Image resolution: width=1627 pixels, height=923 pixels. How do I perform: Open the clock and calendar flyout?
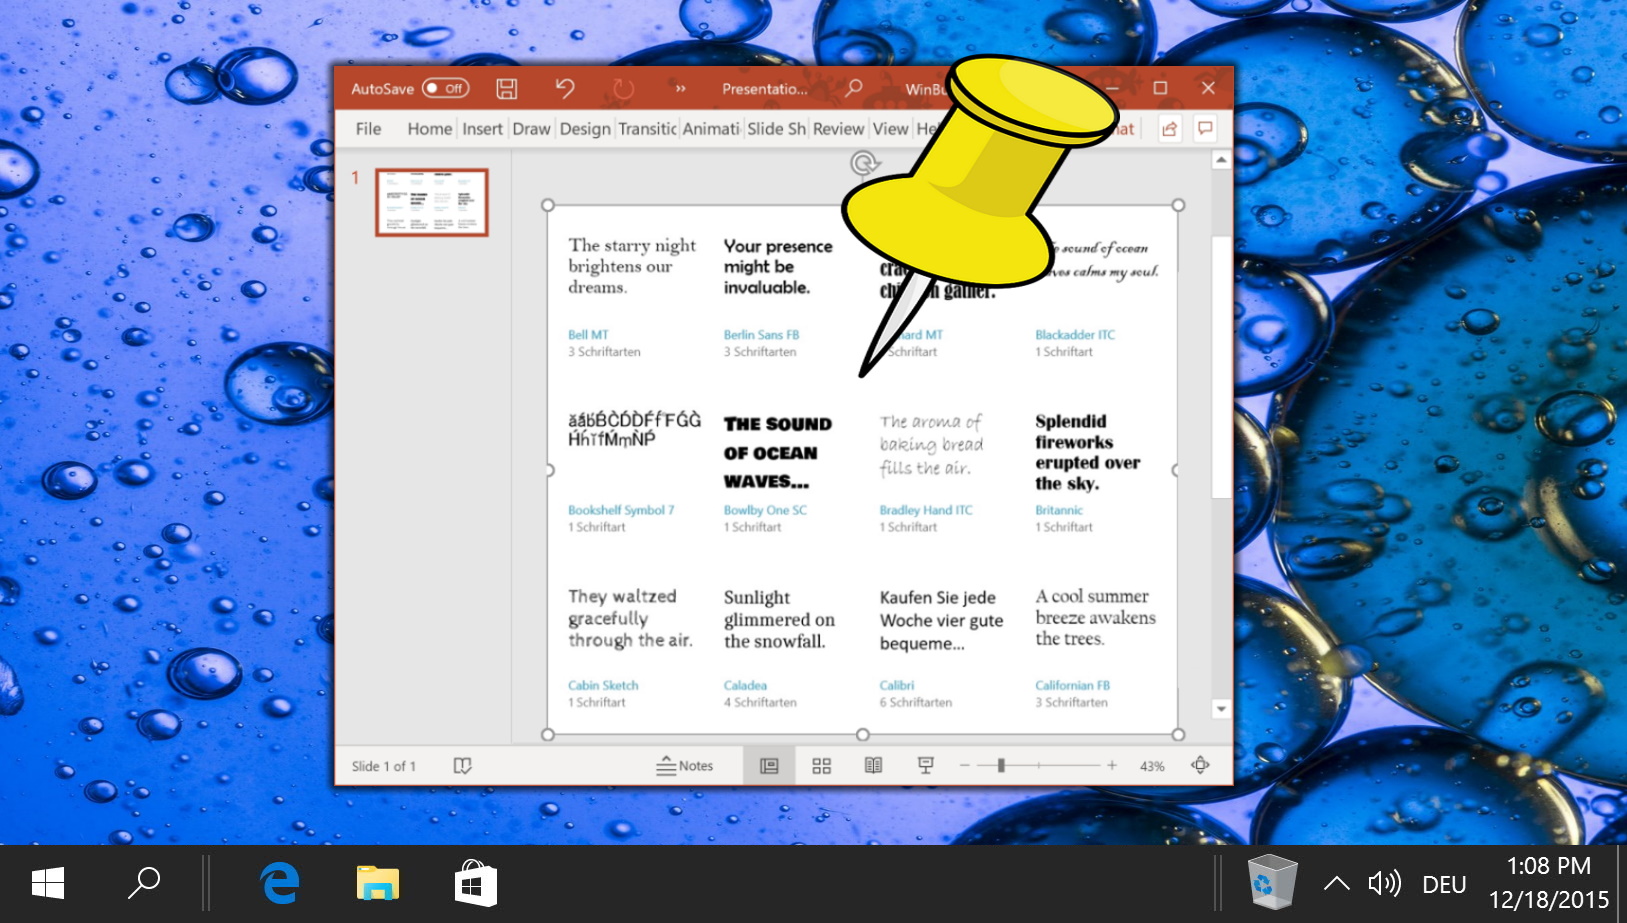coord(1548,883)
